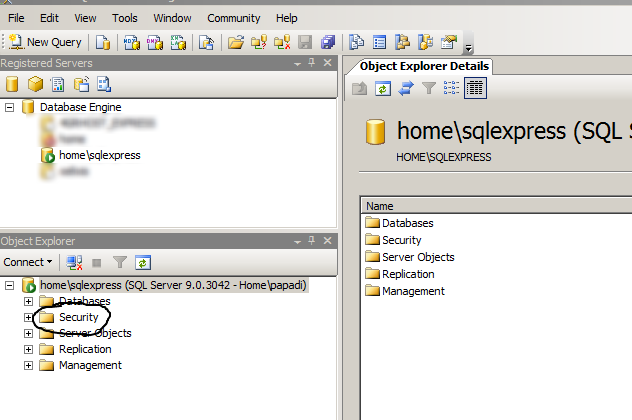Expand the Replication tree node

(x=28, y=349)
